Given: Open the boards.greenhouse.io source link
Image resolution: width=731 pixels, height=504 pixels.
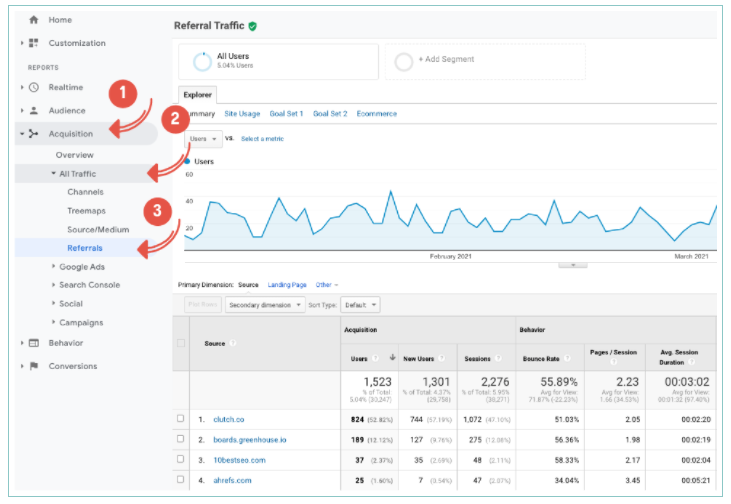Looking at the screenshot, I should click(x=250, y=440).
